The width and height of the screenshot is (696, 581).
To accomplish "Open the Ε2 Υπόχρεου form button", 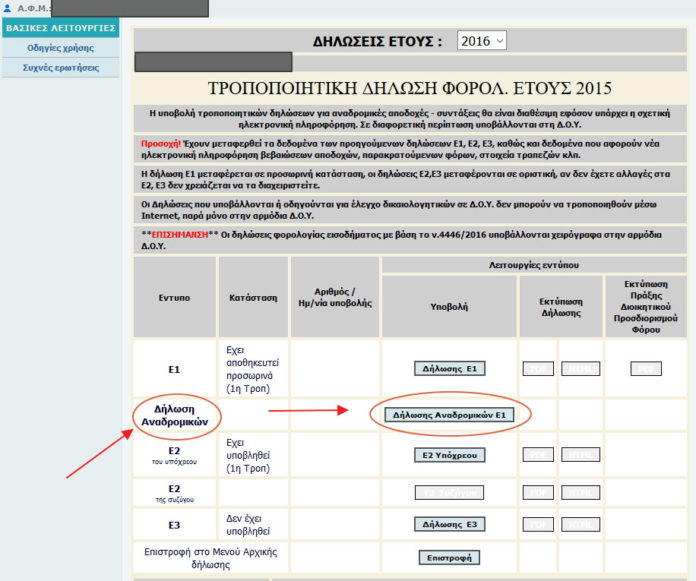I will (x=450, y=455).
